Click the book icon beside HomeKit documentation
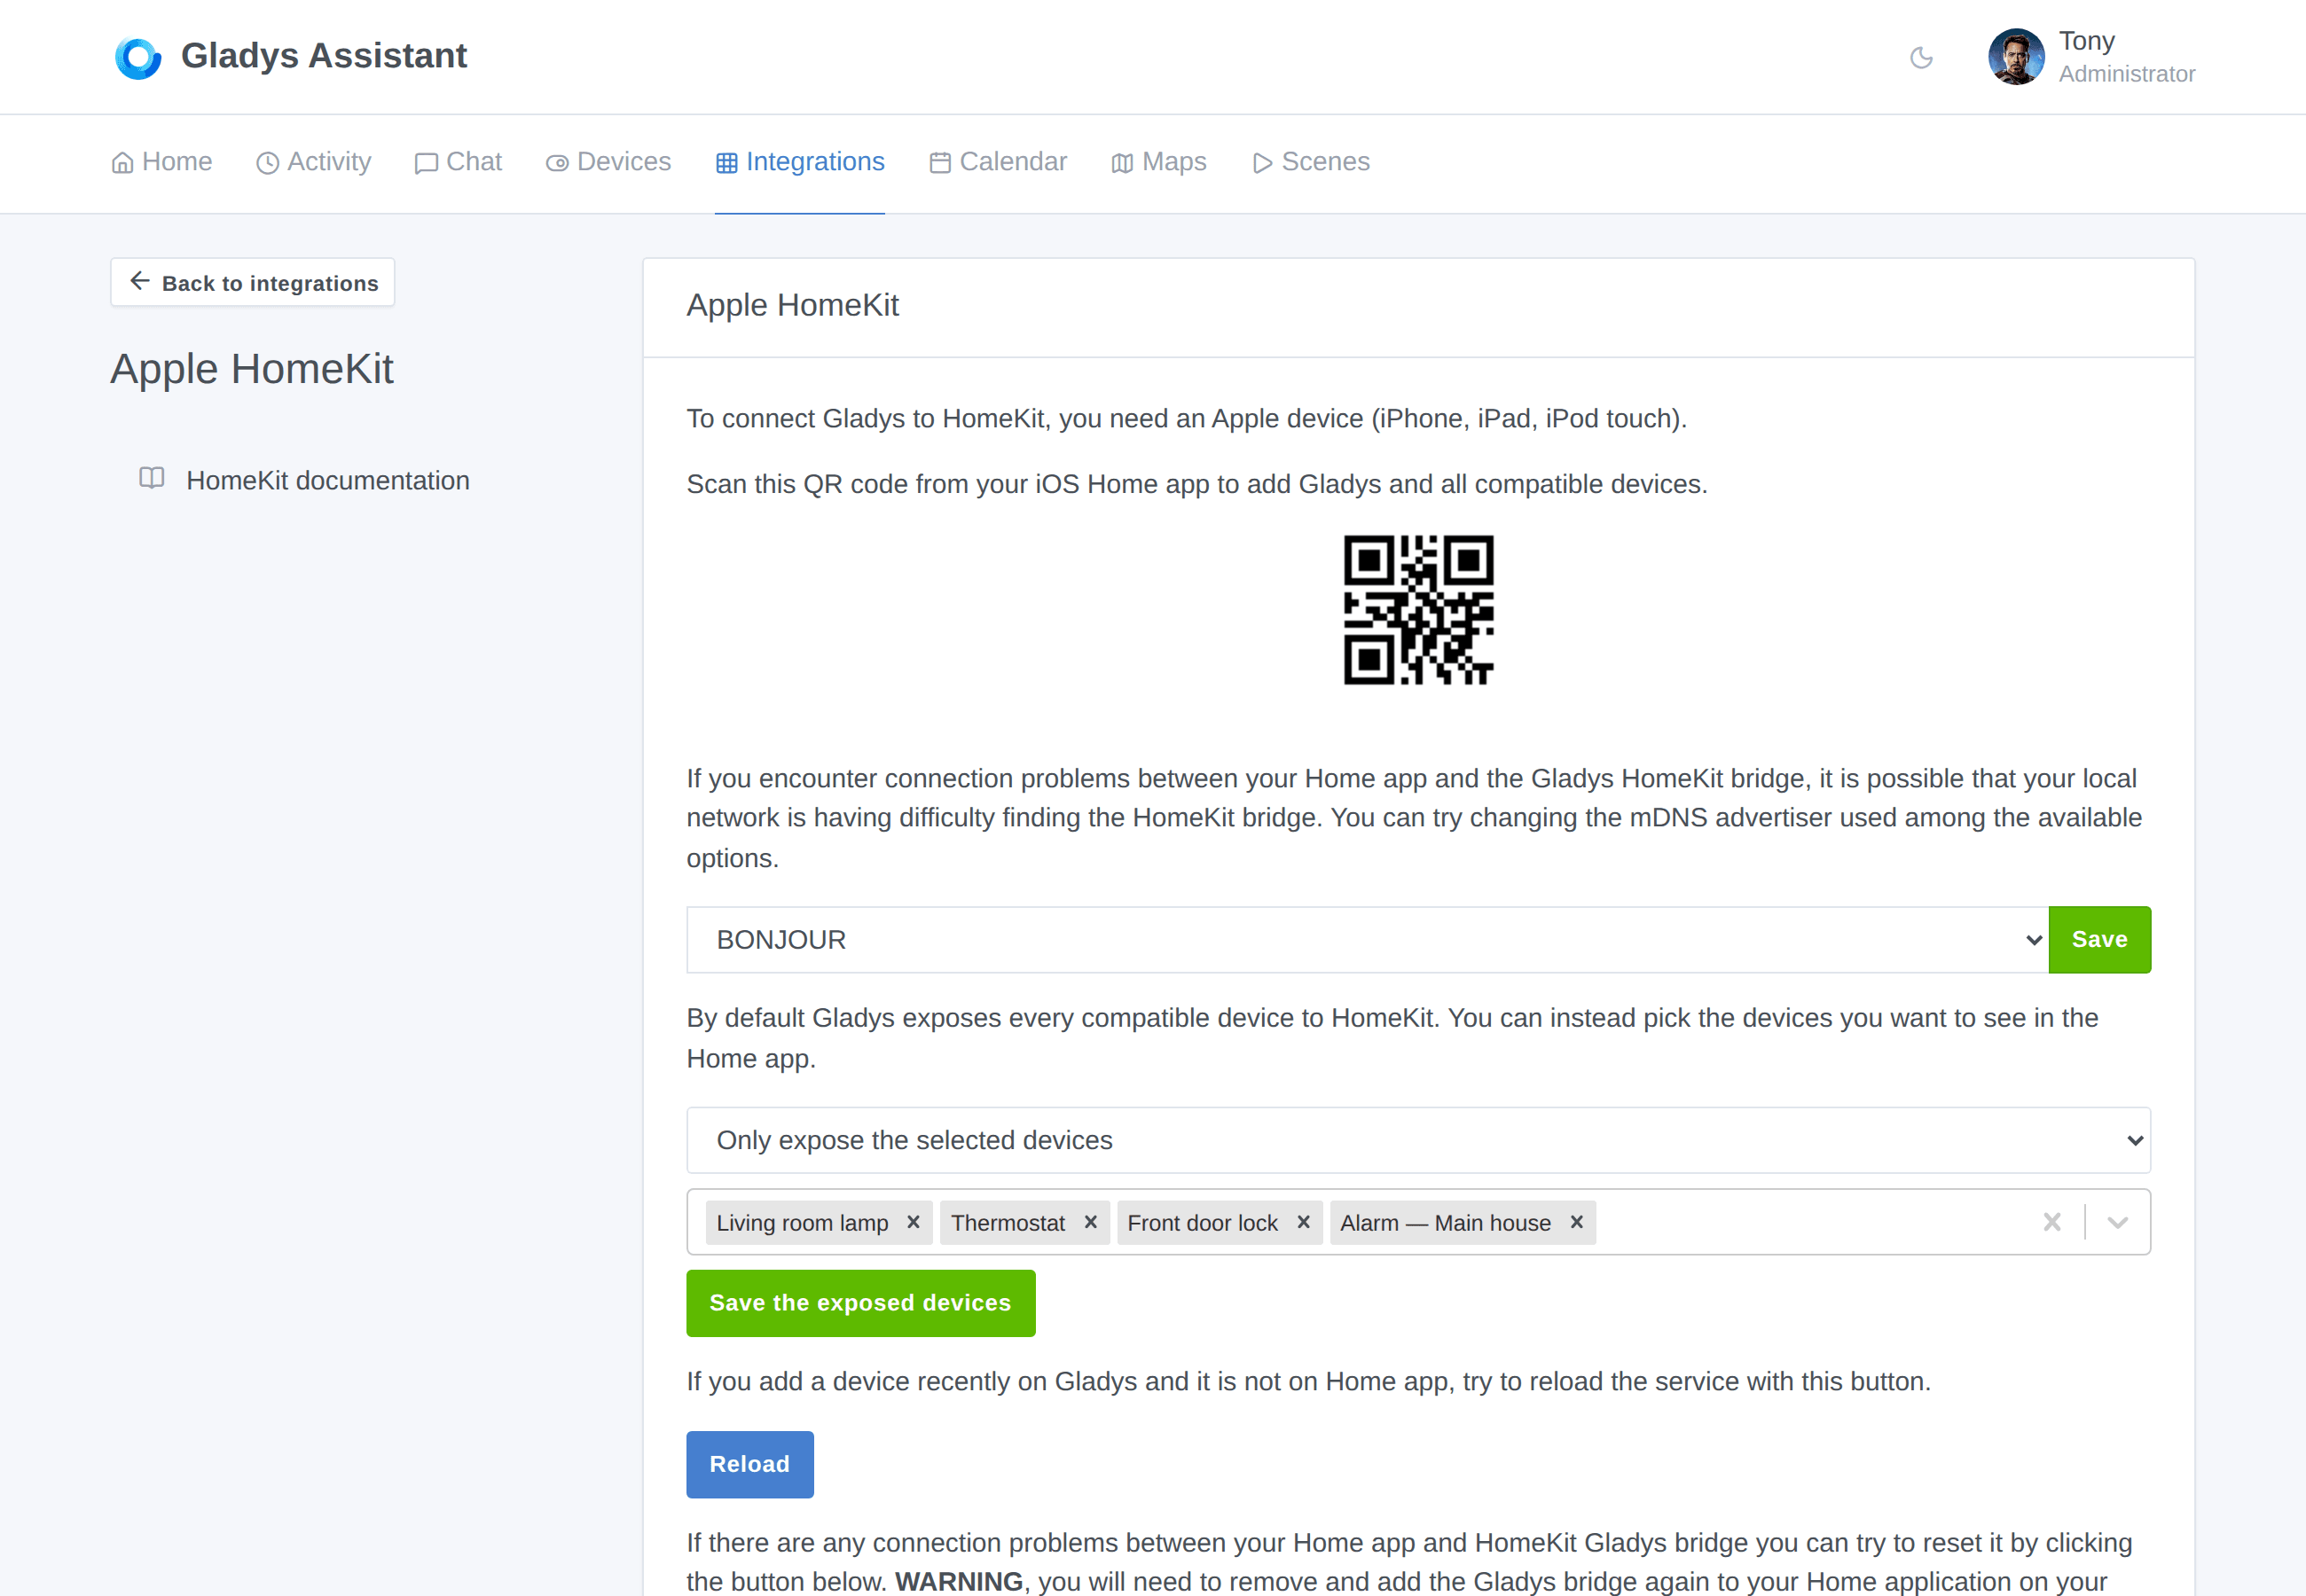2306x1596 pixels. pyautogui.click(x=152, y=478)
